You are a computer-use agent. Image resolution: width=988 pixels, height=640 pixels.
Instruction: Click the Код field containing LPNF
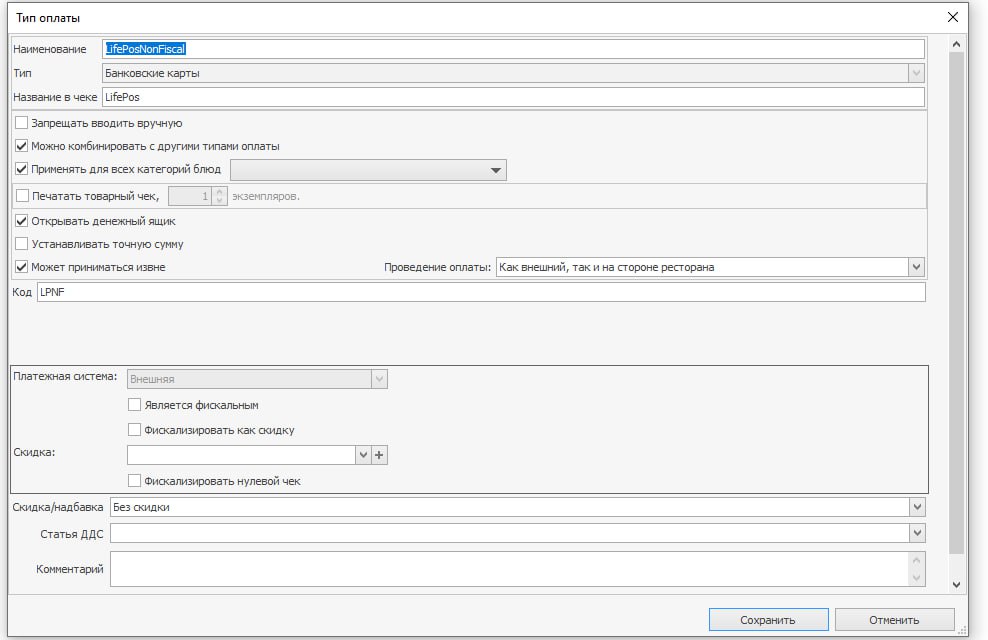pos(481,292)
